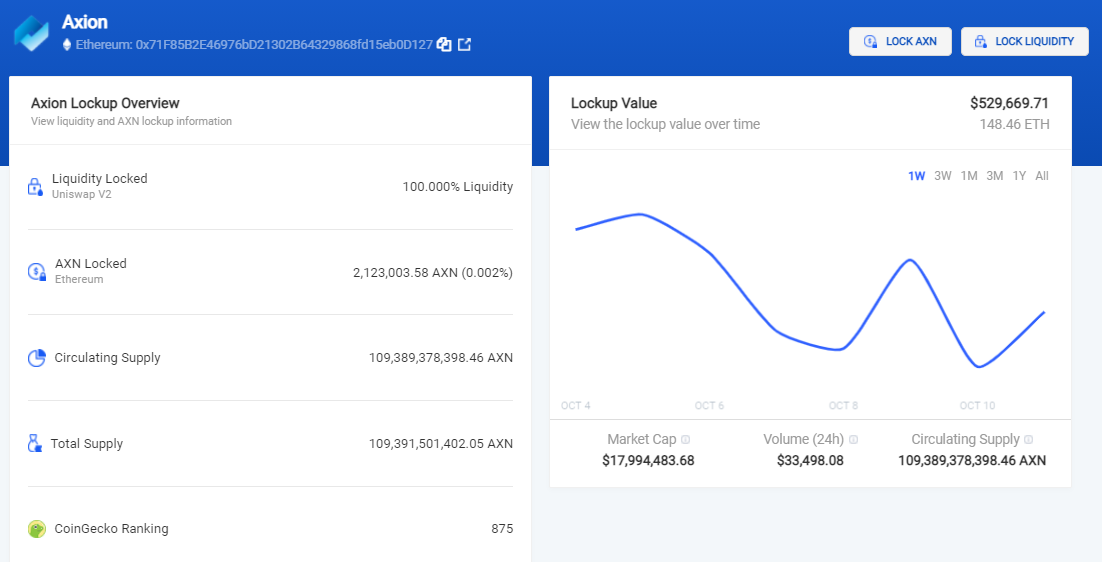Click the Axion Lockup Overview heading

(105, 103)
